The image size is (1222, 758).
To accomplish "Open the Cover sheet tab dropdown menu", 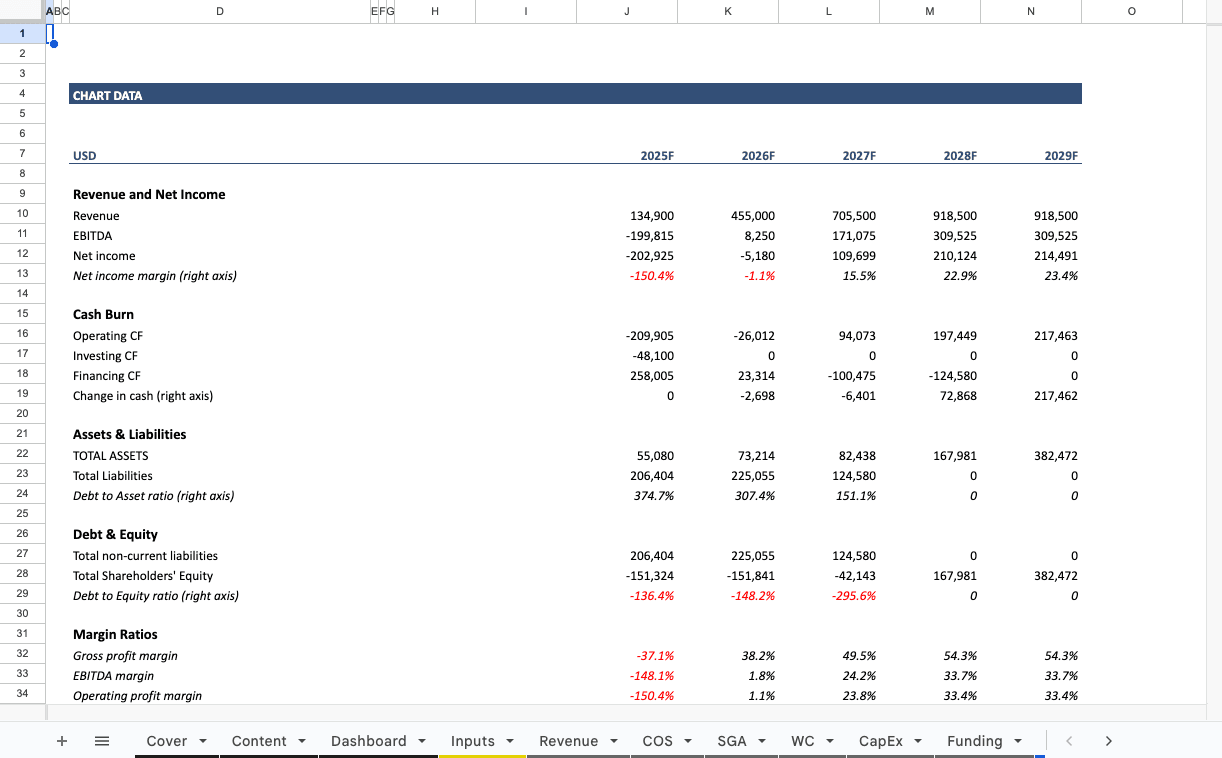I will point(203,741).
